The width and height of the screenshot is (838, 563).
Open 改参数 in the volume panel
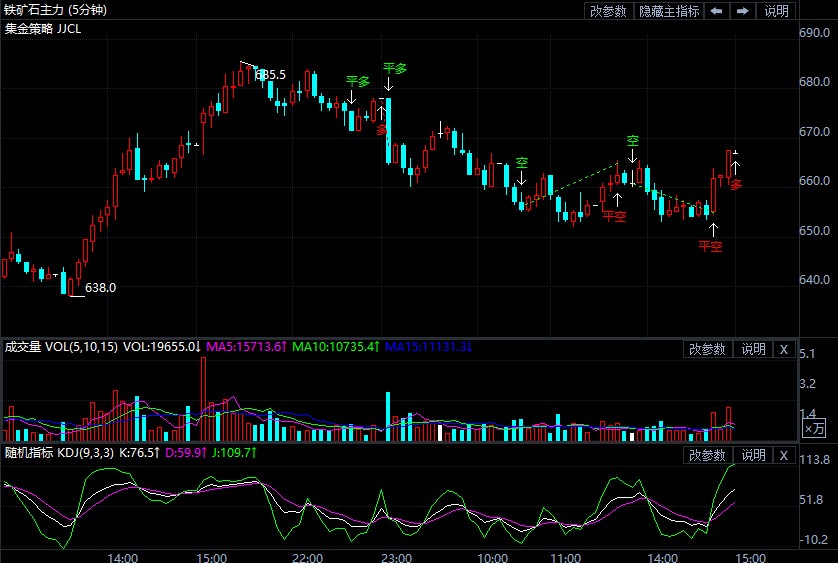(x=708, y=349)
